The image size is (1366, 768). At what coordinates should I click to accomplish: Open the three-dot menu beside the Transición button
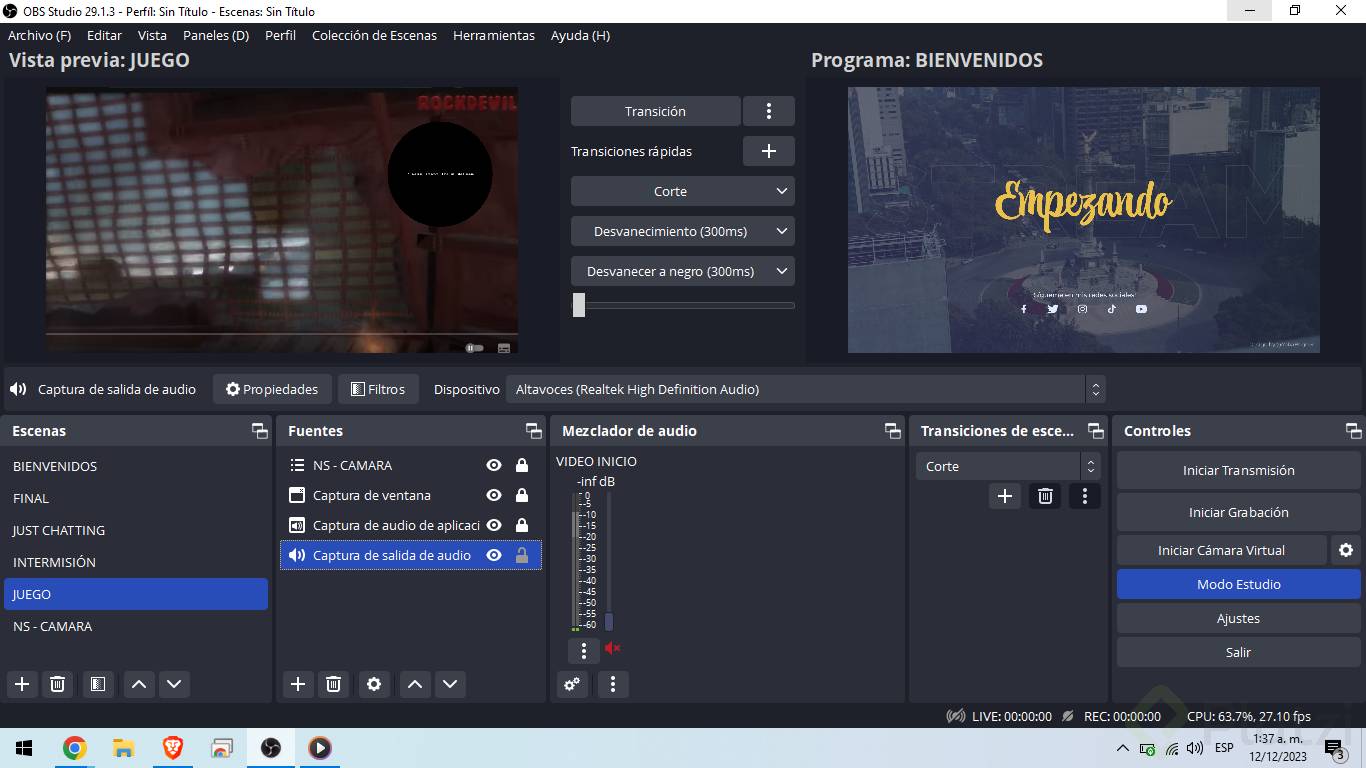tap(769, 111)
